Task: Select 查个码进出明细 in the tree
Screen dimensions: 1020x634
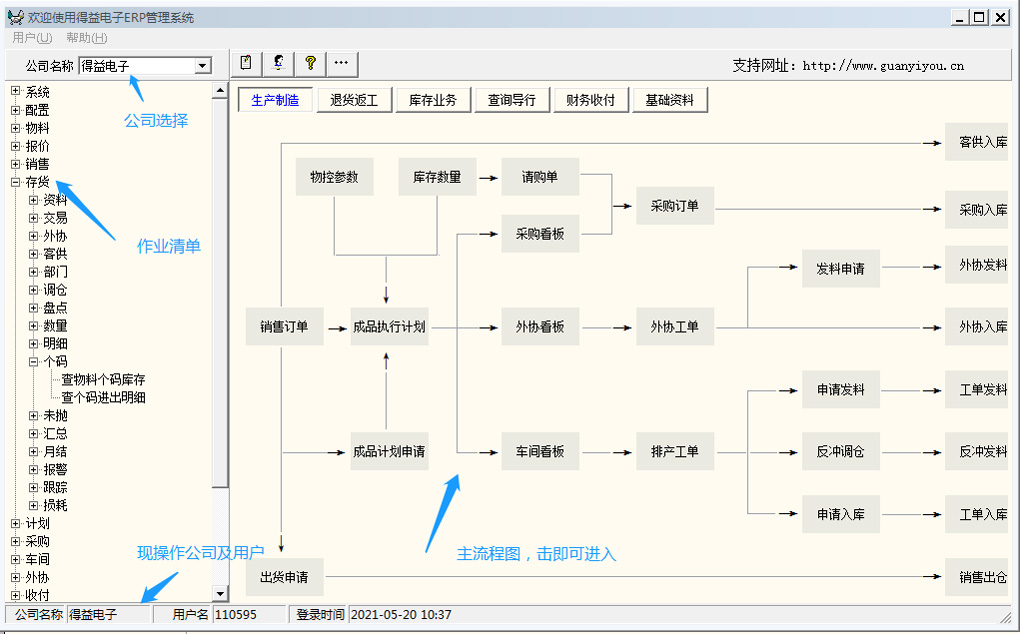Action: coord(103,398)
